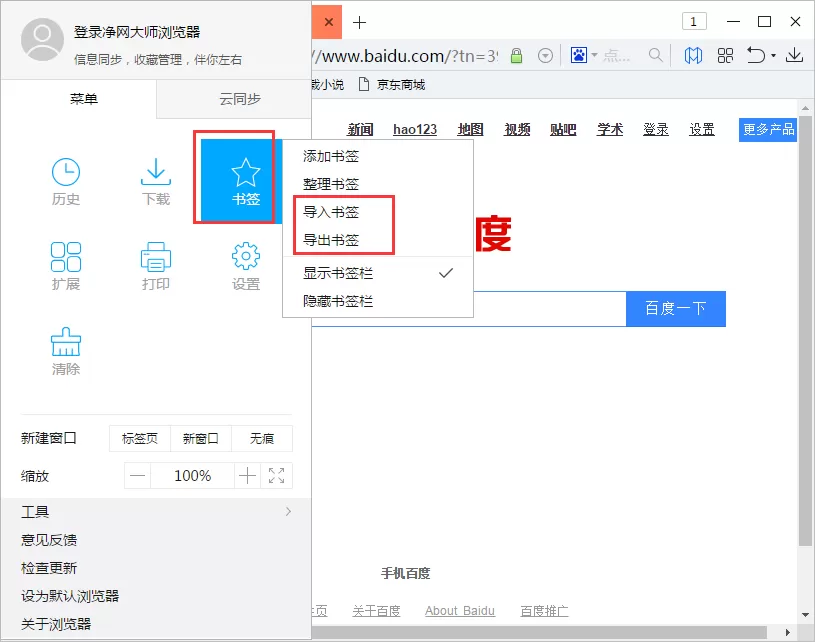
Task: Click the 更多产品 button
Action: click(768, 129)
